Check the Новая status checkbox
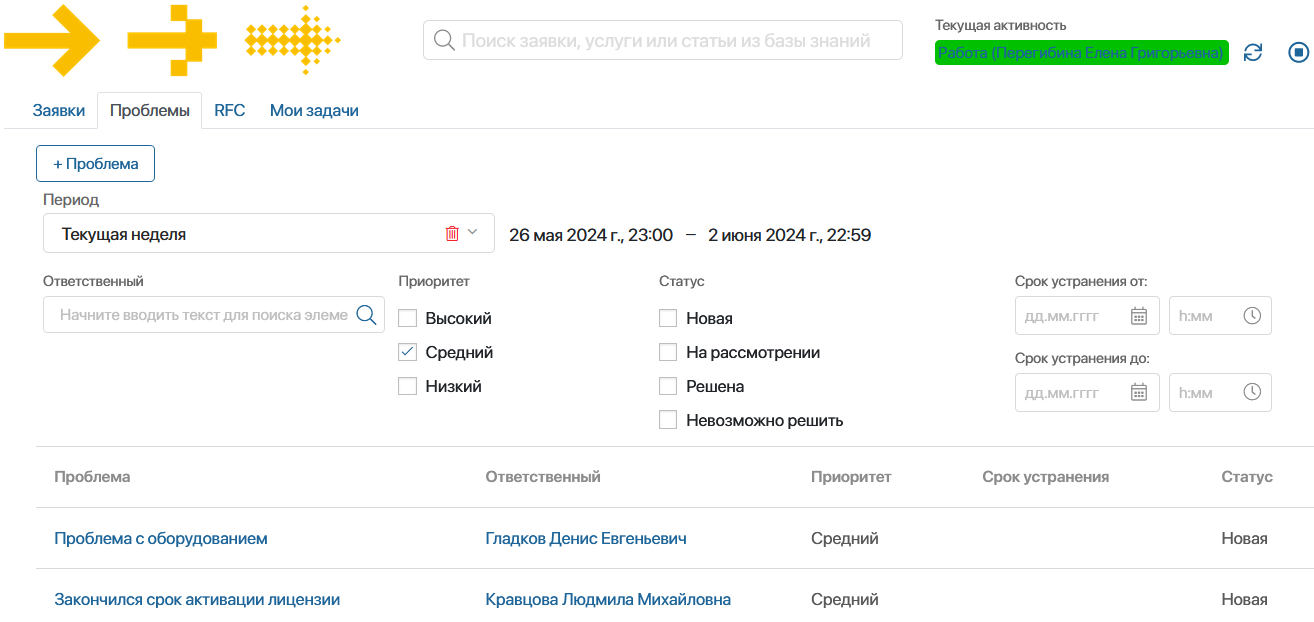Viewport: 1314px width, 622px height. [668, 318]
